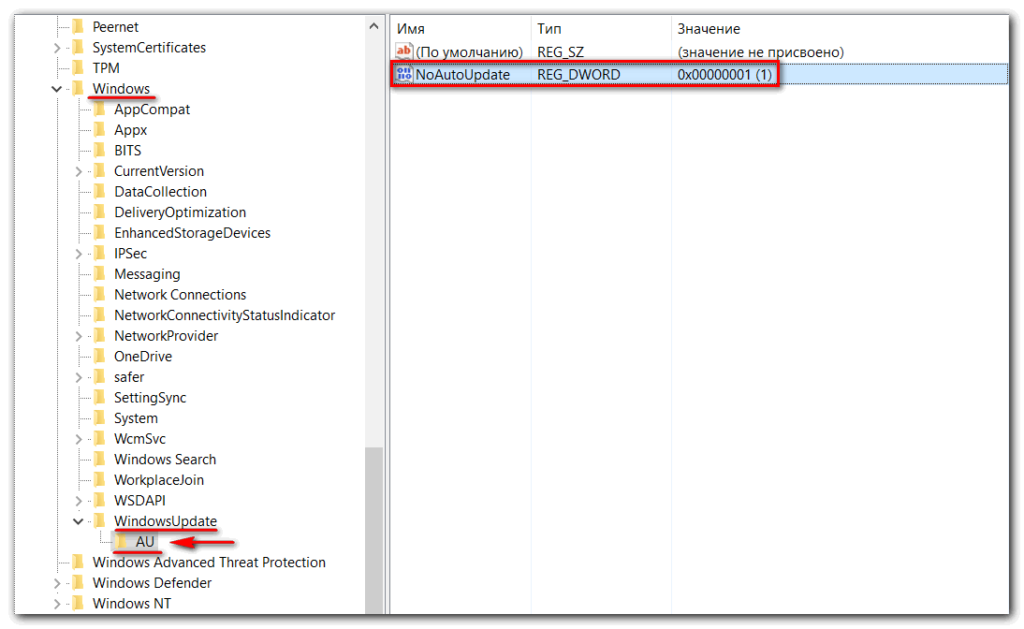1024x629 pixels.
Task: Select the DeliveryOptimization key
Action: [x=179, y=213]
